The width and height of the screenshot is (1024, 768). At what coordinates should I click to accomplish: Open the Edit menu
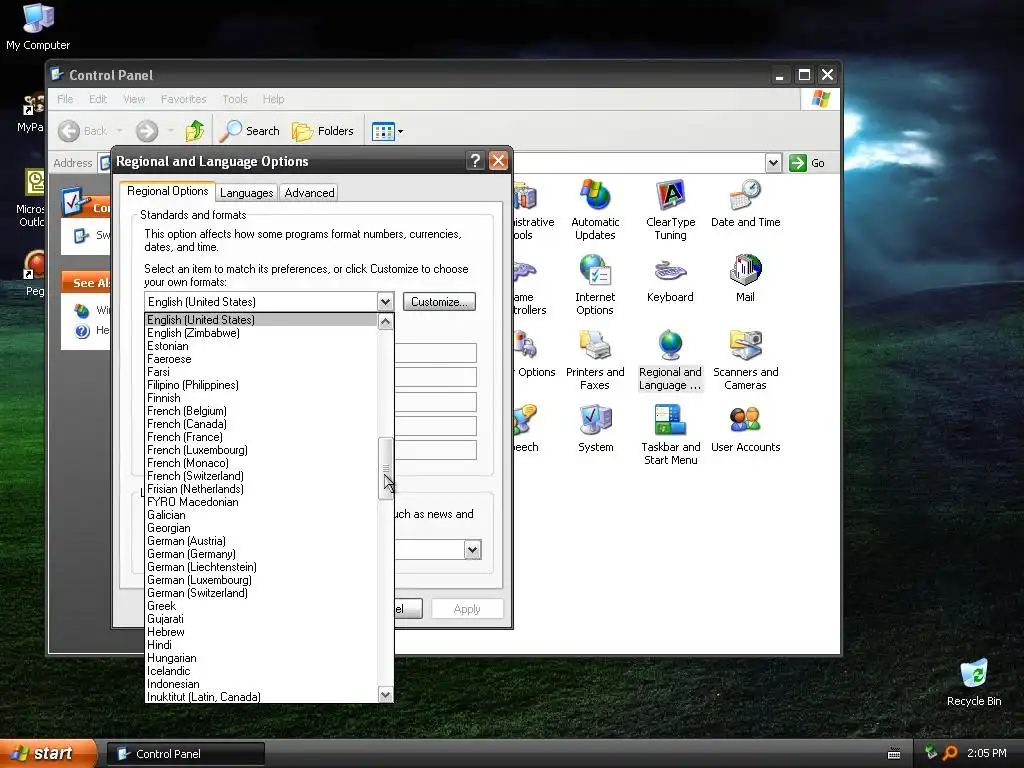click(98, 99)
